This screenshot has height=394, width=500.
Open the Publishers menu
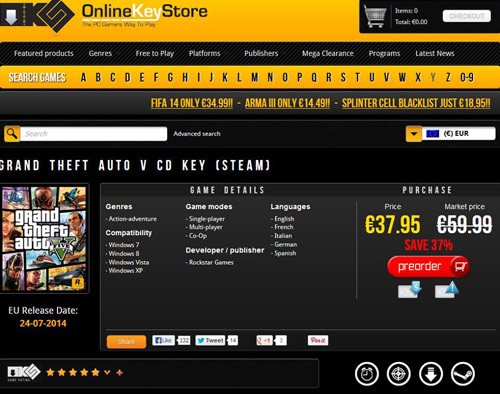(261, 53)
